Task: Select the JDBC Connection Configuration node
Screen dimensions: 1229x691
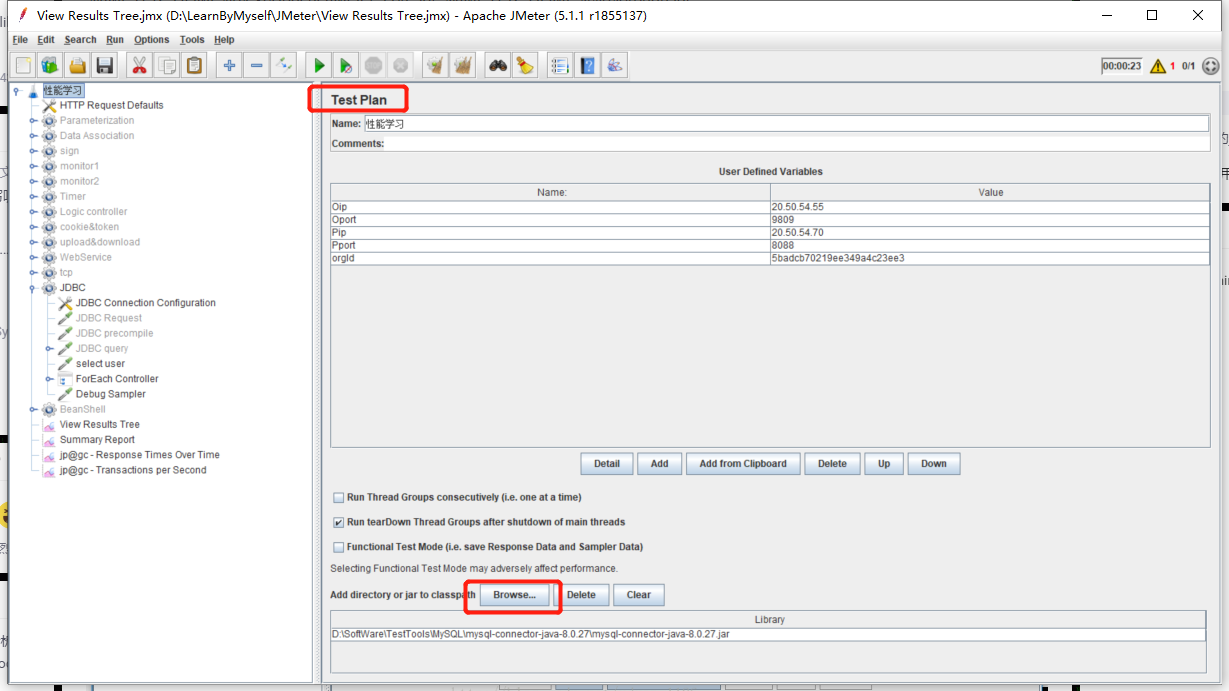Action: click(x=146, y=303)
